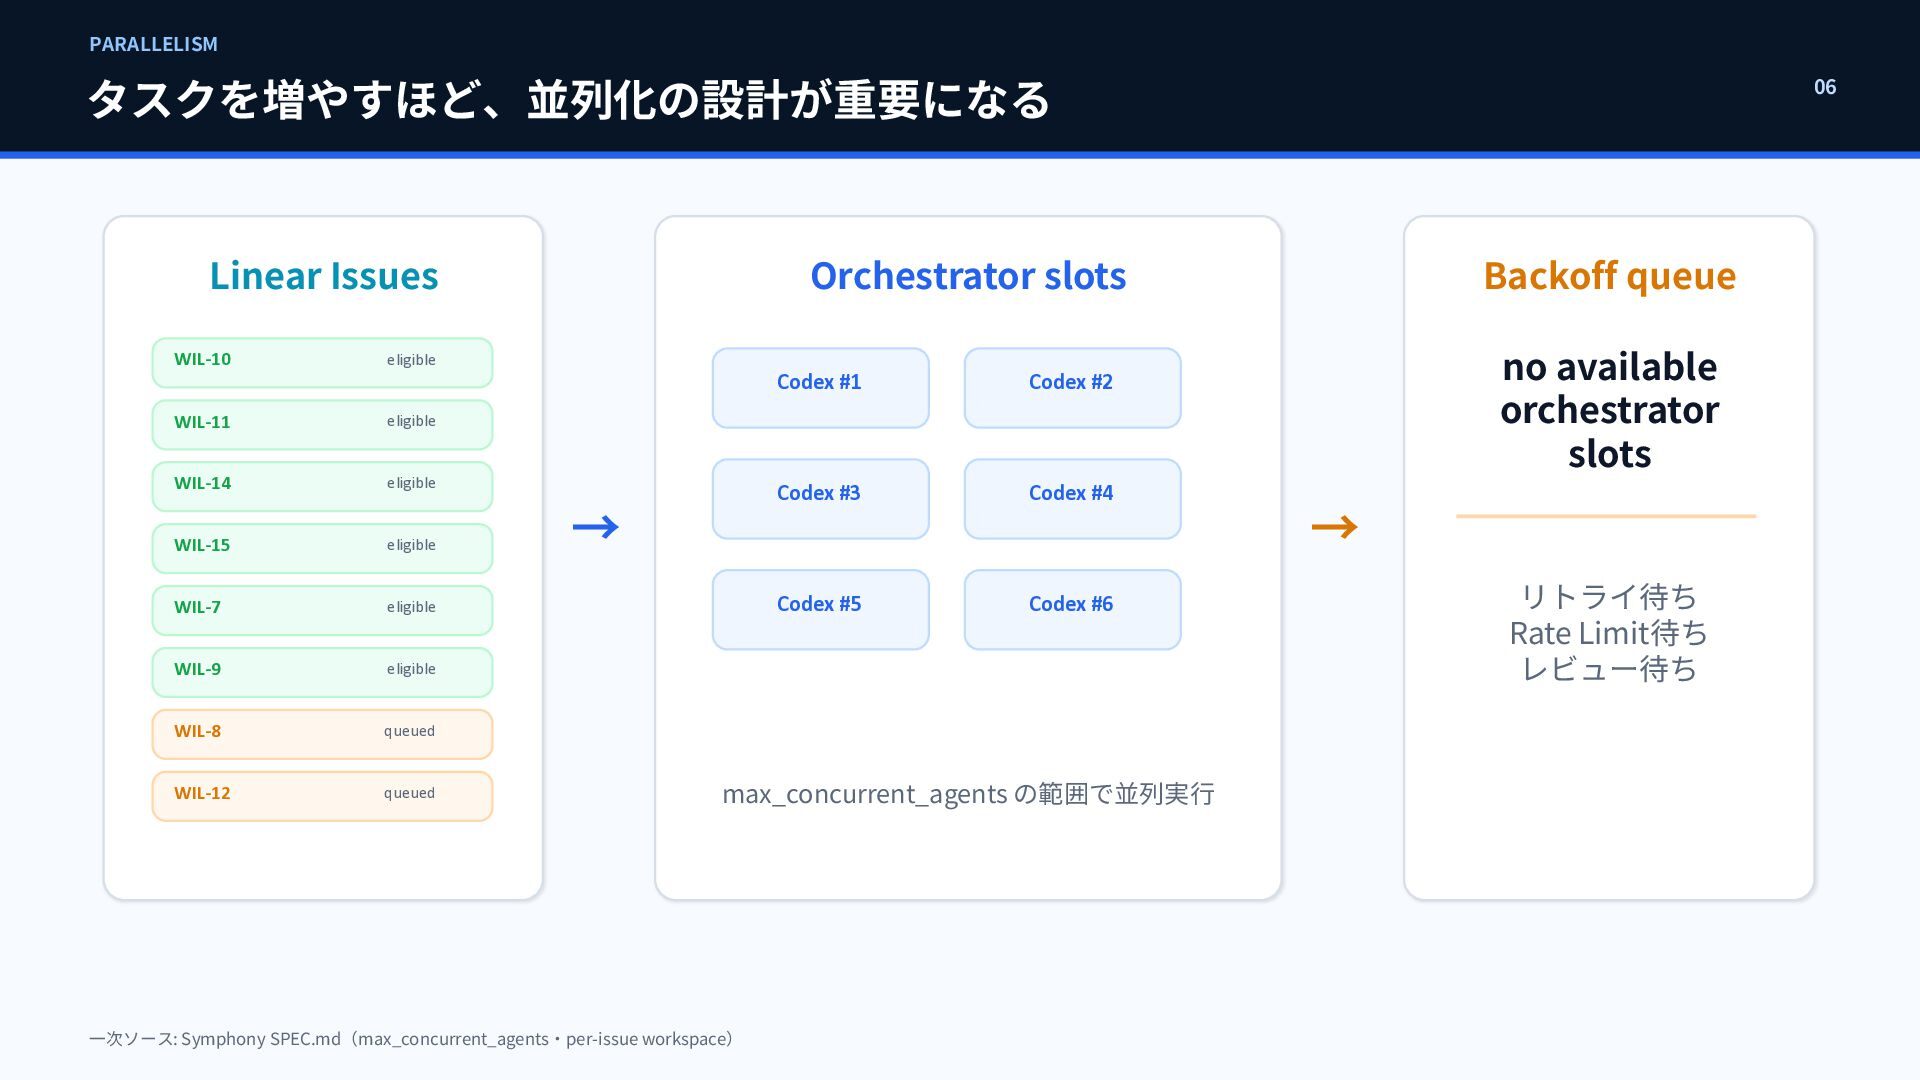Select the 'no available orchestrator slots' text

[1609, 410]
